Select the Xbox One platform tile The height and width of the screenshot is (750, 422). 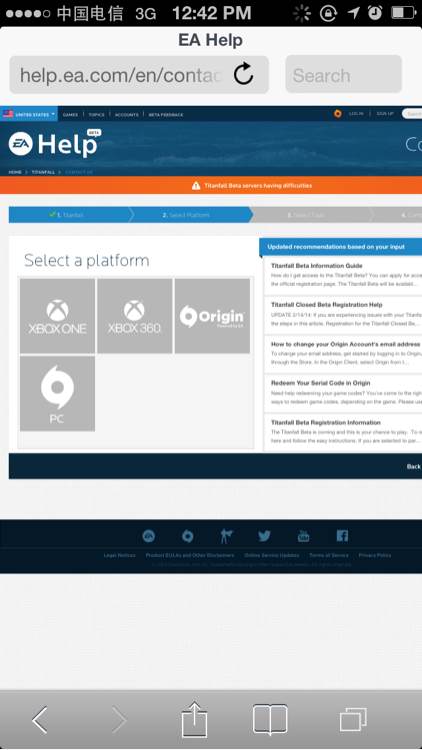pyautogui.click(x=57, y=316)
